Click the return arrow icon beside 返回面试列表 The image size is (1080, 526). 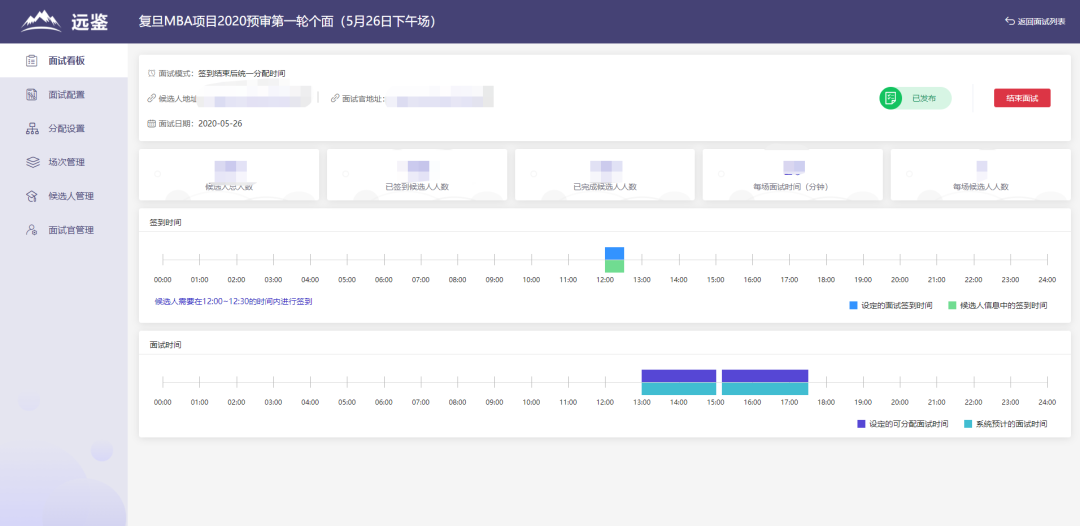coord(1010,21)
